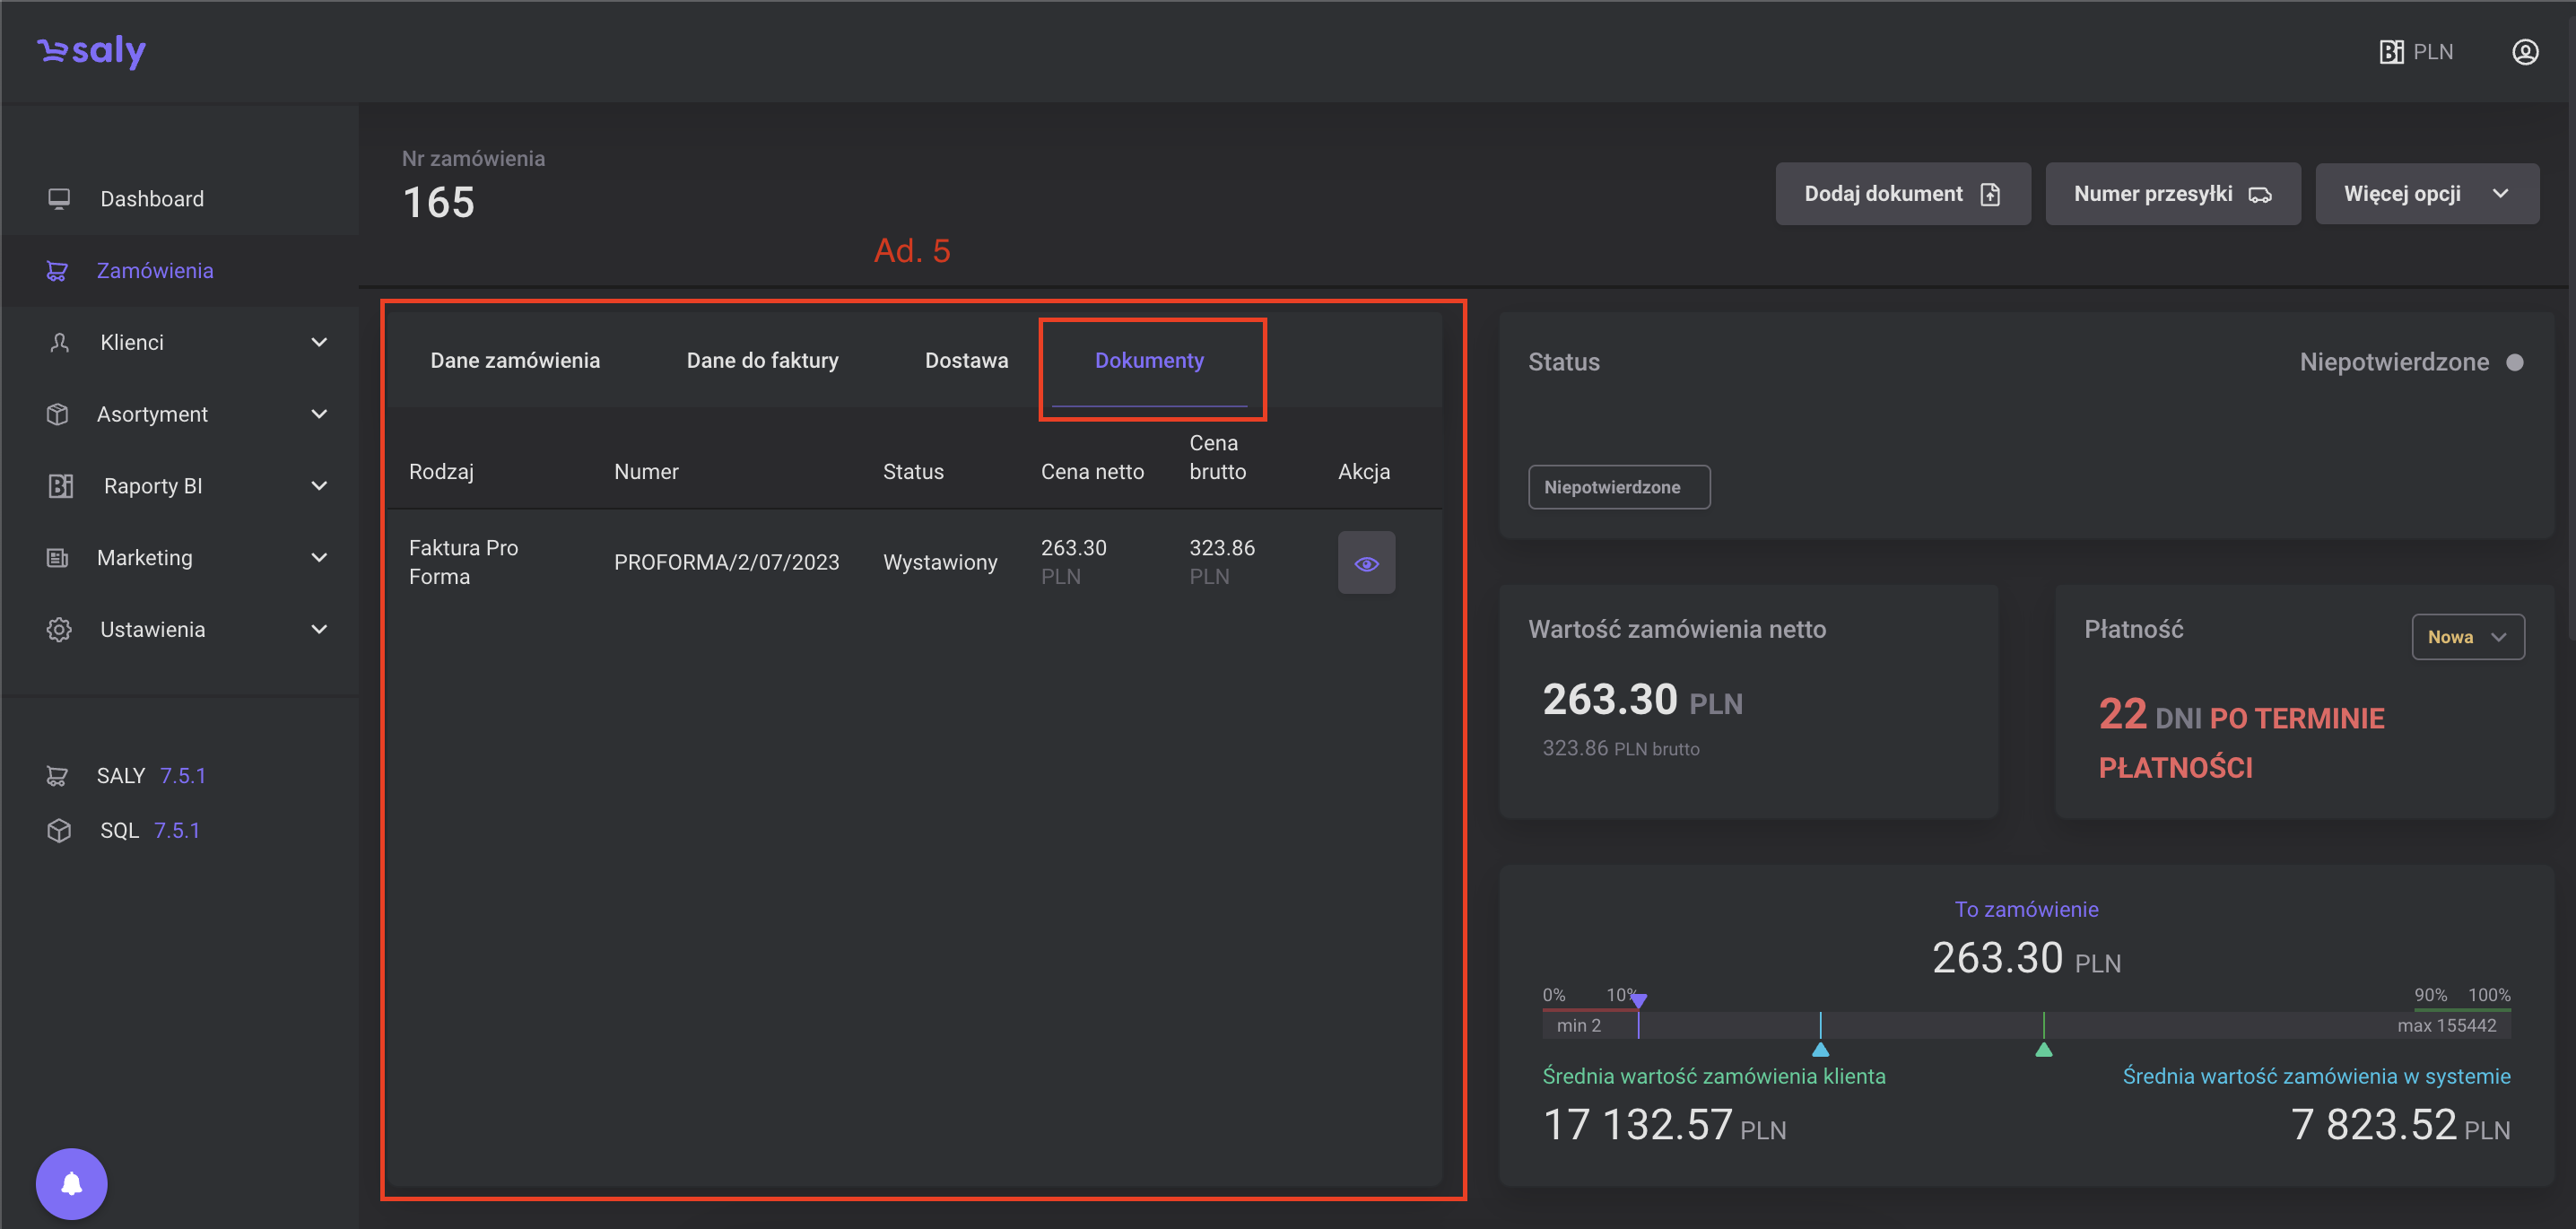Click the Zamówienia cart icon
This screenshot has height=1229, width=2576.
coord(57,271)
